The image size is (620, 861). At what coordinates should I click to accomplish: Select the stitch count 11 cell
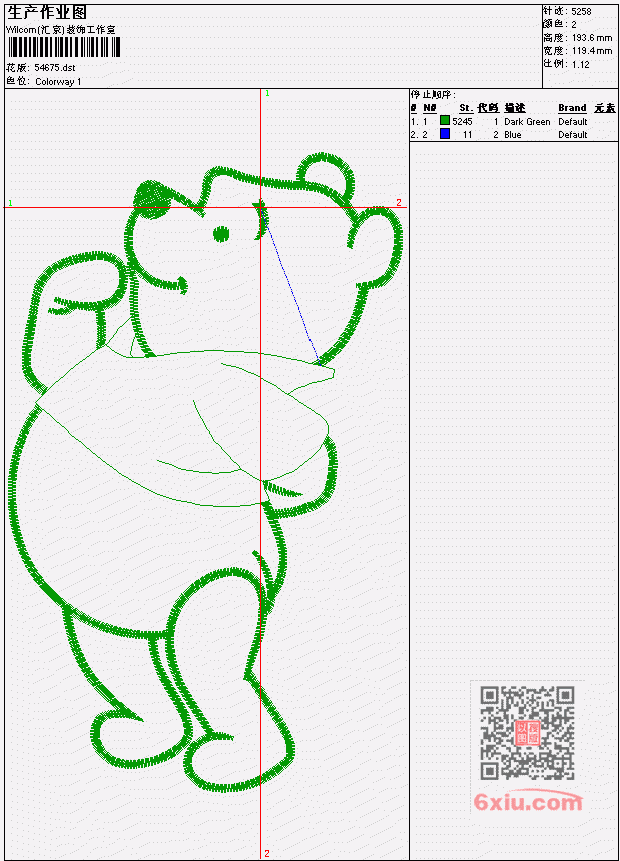coord(467,135)
